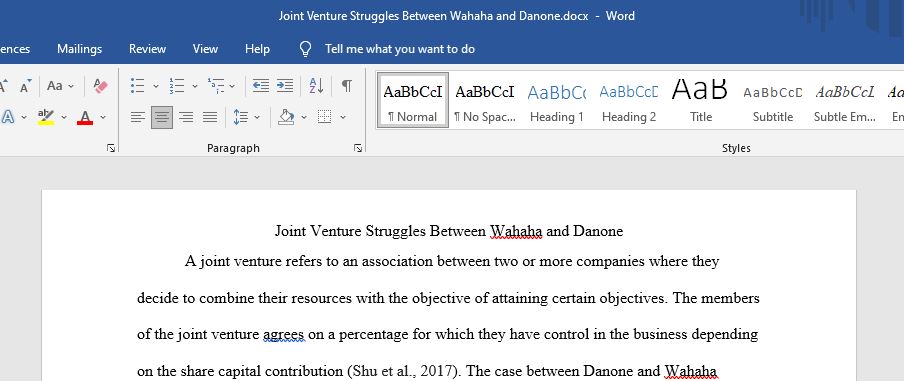Apply the Text Effects outlined A icon
The width and height of the screenshot is (904, 381).
8,118
